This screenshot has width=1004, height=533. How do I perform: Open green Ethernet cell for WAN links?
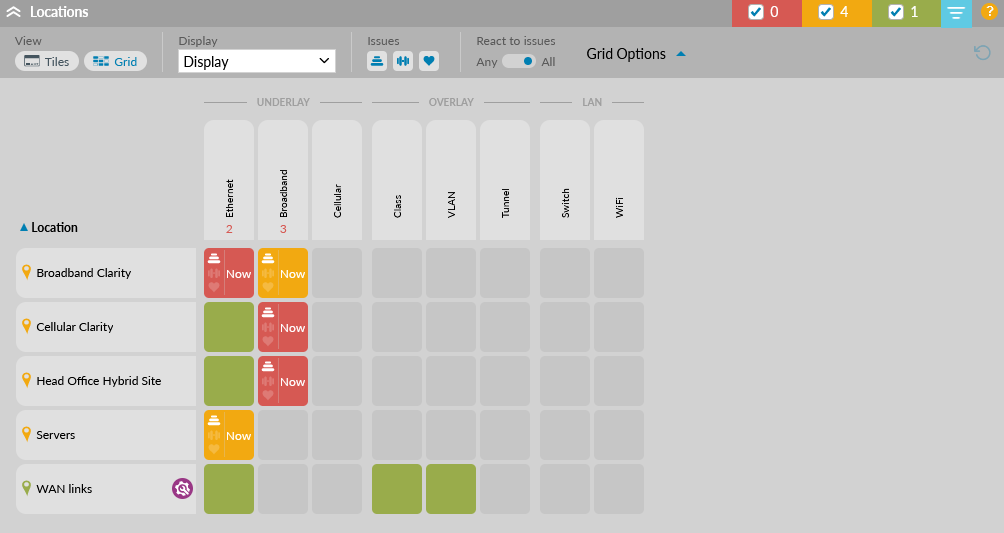coord(229,489)
